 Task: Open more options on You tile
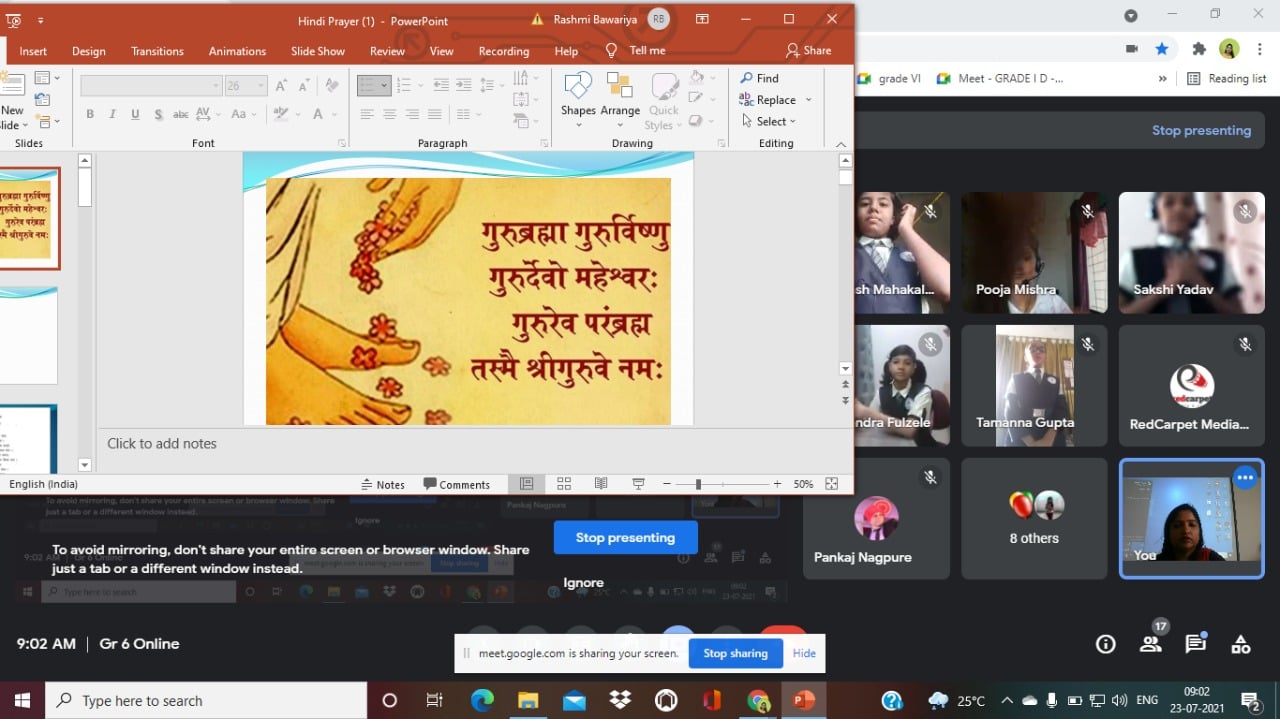tap(1245, 478)
